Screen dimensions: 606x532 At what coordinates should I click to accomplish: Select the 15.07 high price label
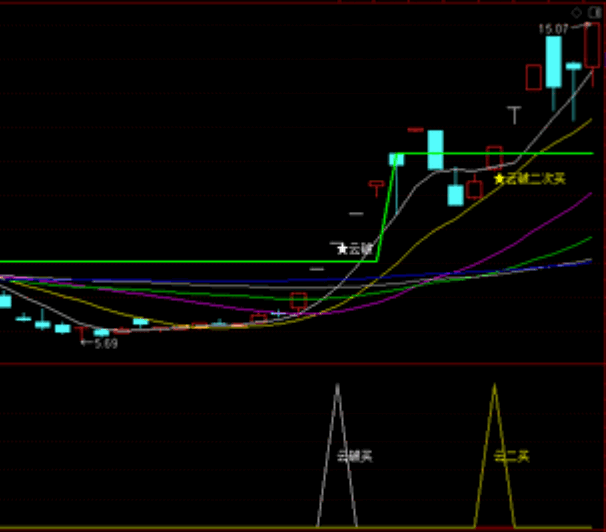[x=553, y=29]
